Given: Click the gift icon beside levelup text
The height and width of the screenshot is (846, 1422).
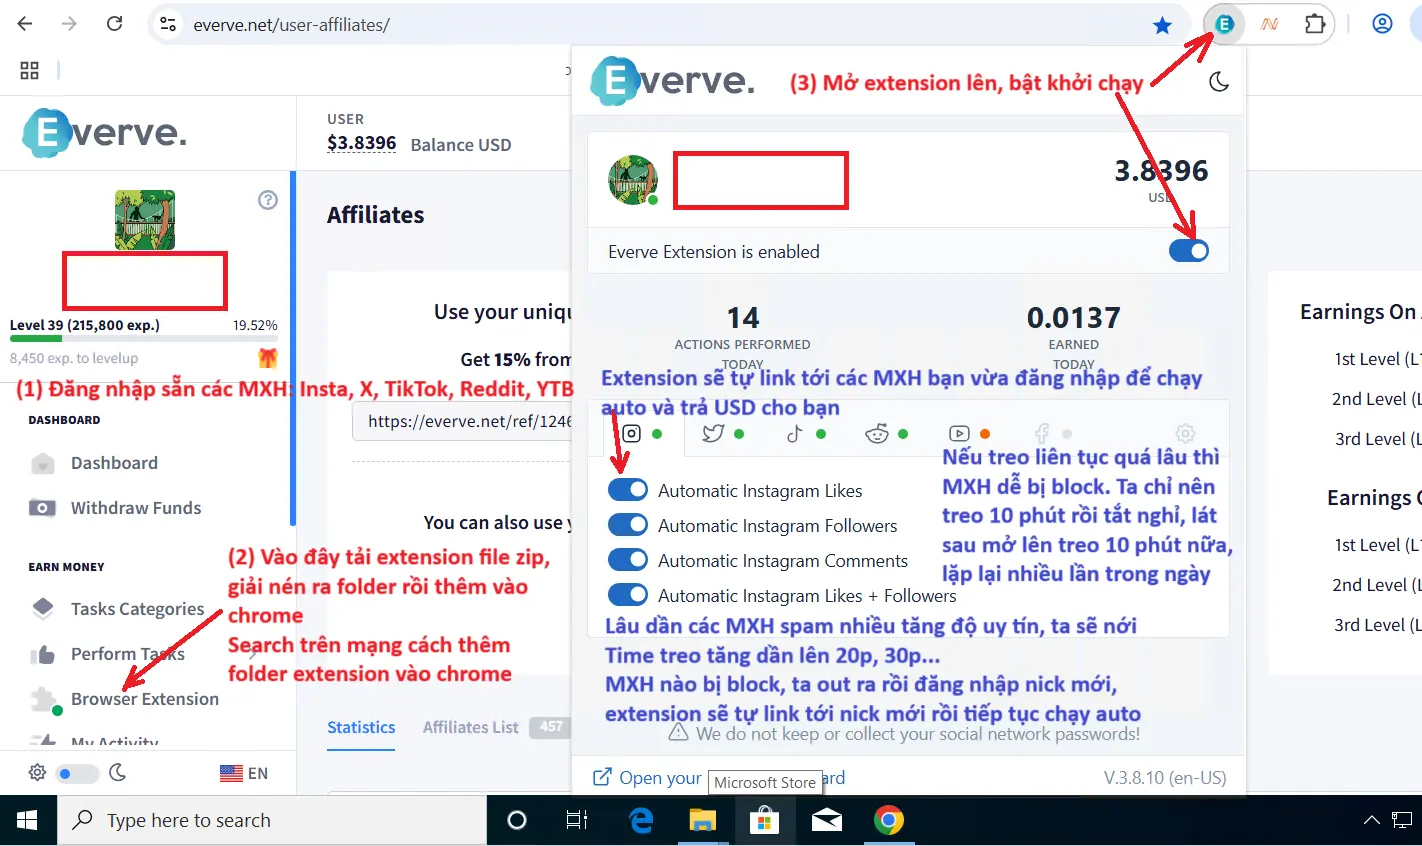Looking at the screenshot, I should (x=267, y=357).
